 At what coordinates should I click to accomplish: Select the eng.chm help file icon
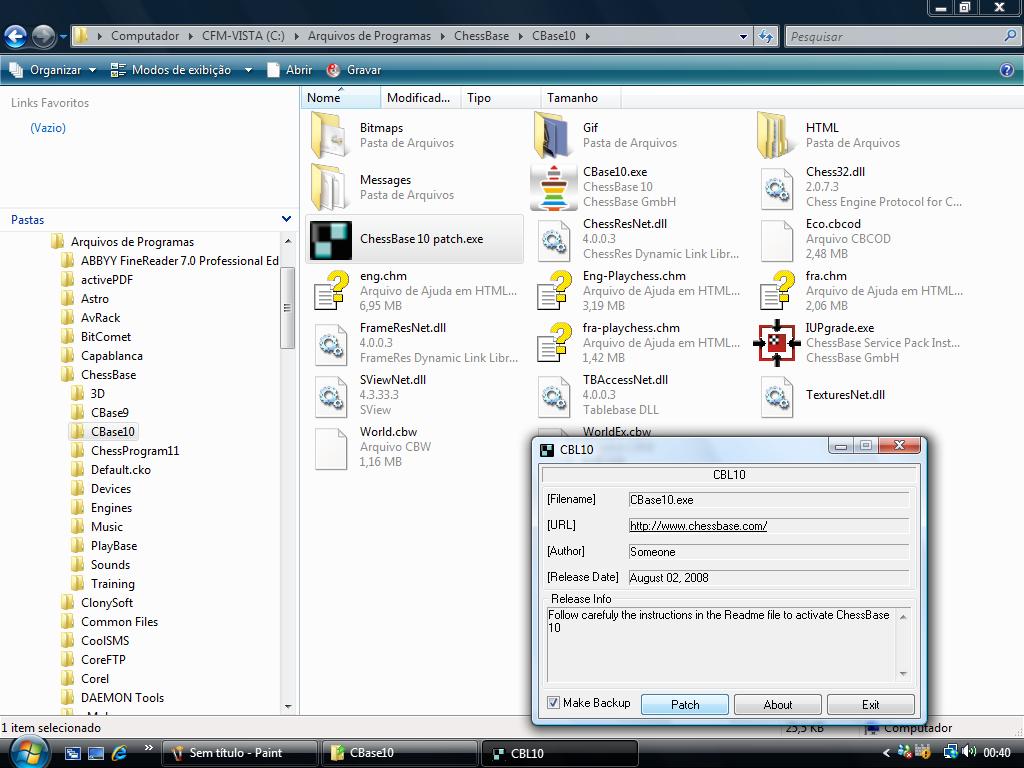[x=331, y=291]
